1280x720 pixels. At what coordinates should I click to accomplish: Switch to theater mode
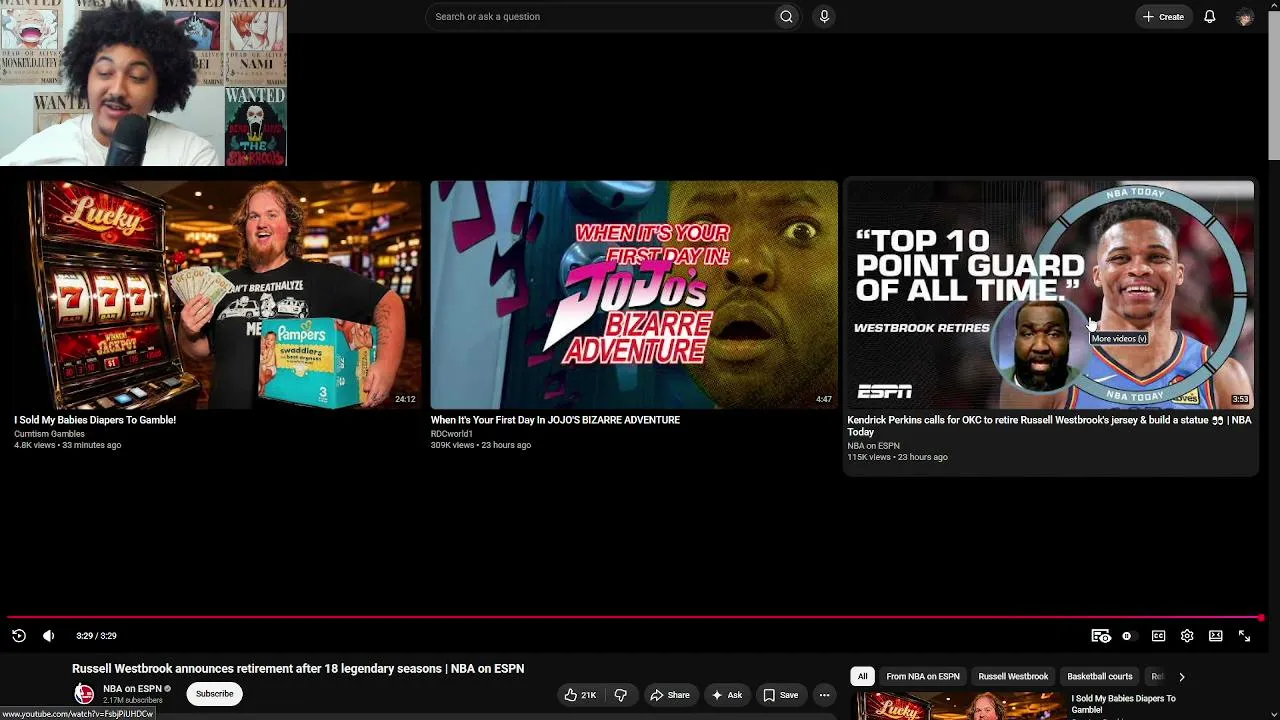point(1216,636)
